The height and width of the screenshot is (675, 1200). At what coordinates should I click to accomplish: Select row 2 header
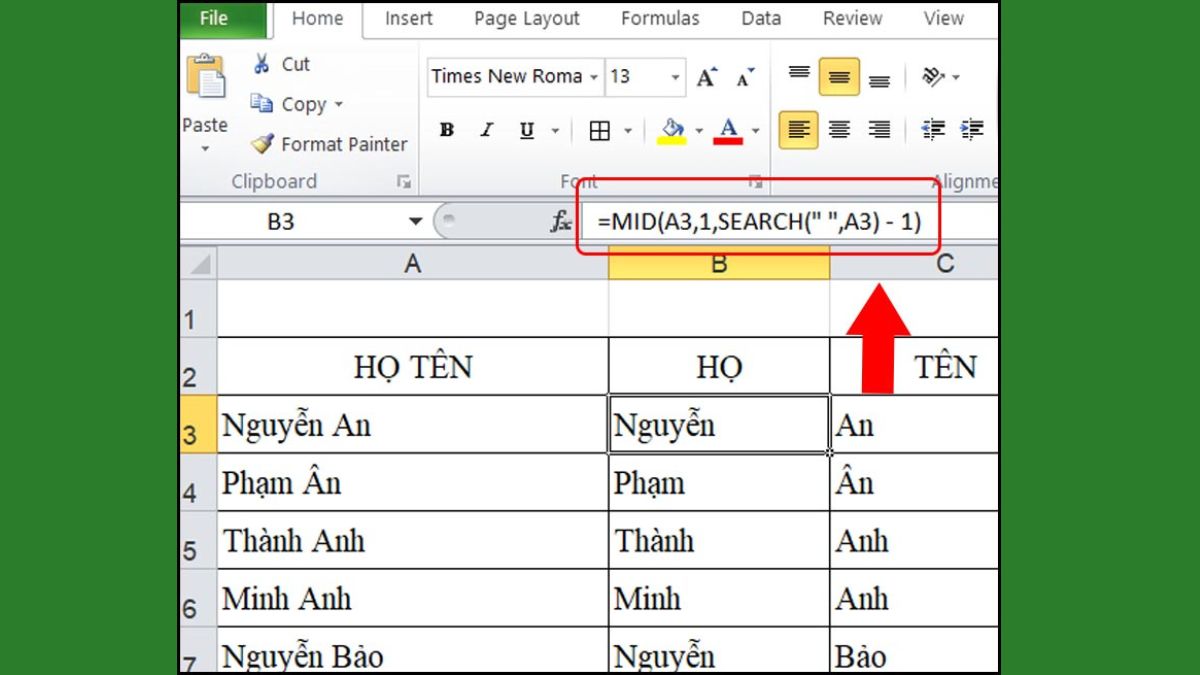(x=198, y=366)
